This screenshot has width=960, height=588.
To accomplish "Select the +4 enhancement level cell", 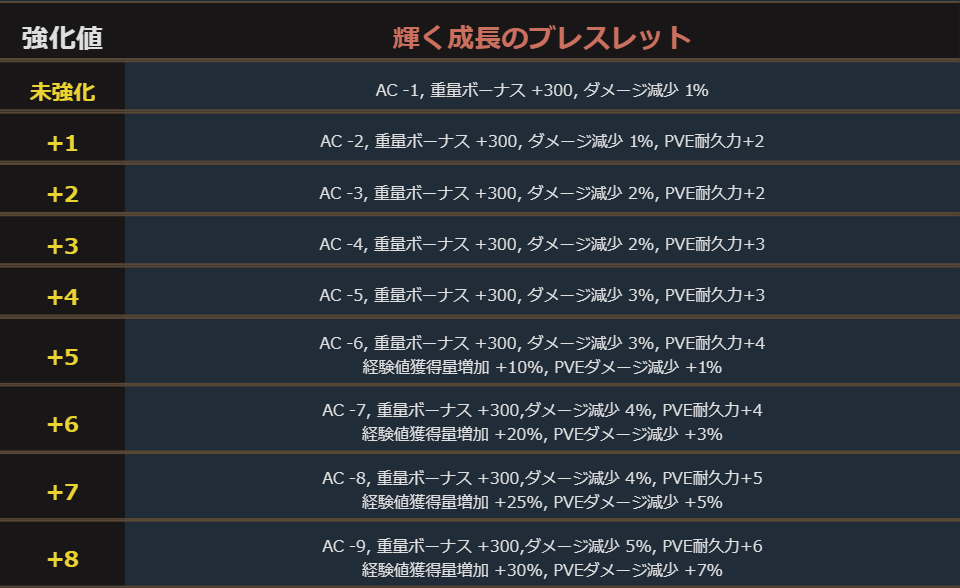I will pos(62,296).
